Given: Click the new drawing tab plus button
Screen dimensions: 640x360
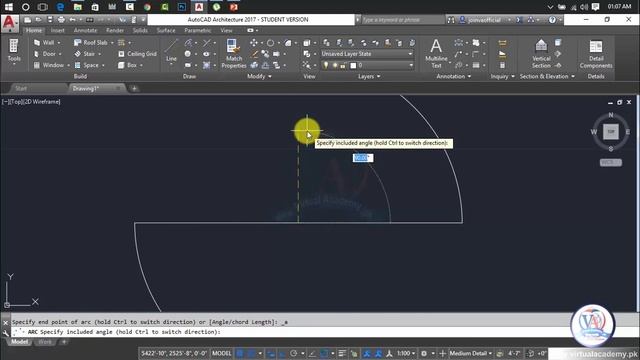Looking at the screenshot, I should point(134,89).
